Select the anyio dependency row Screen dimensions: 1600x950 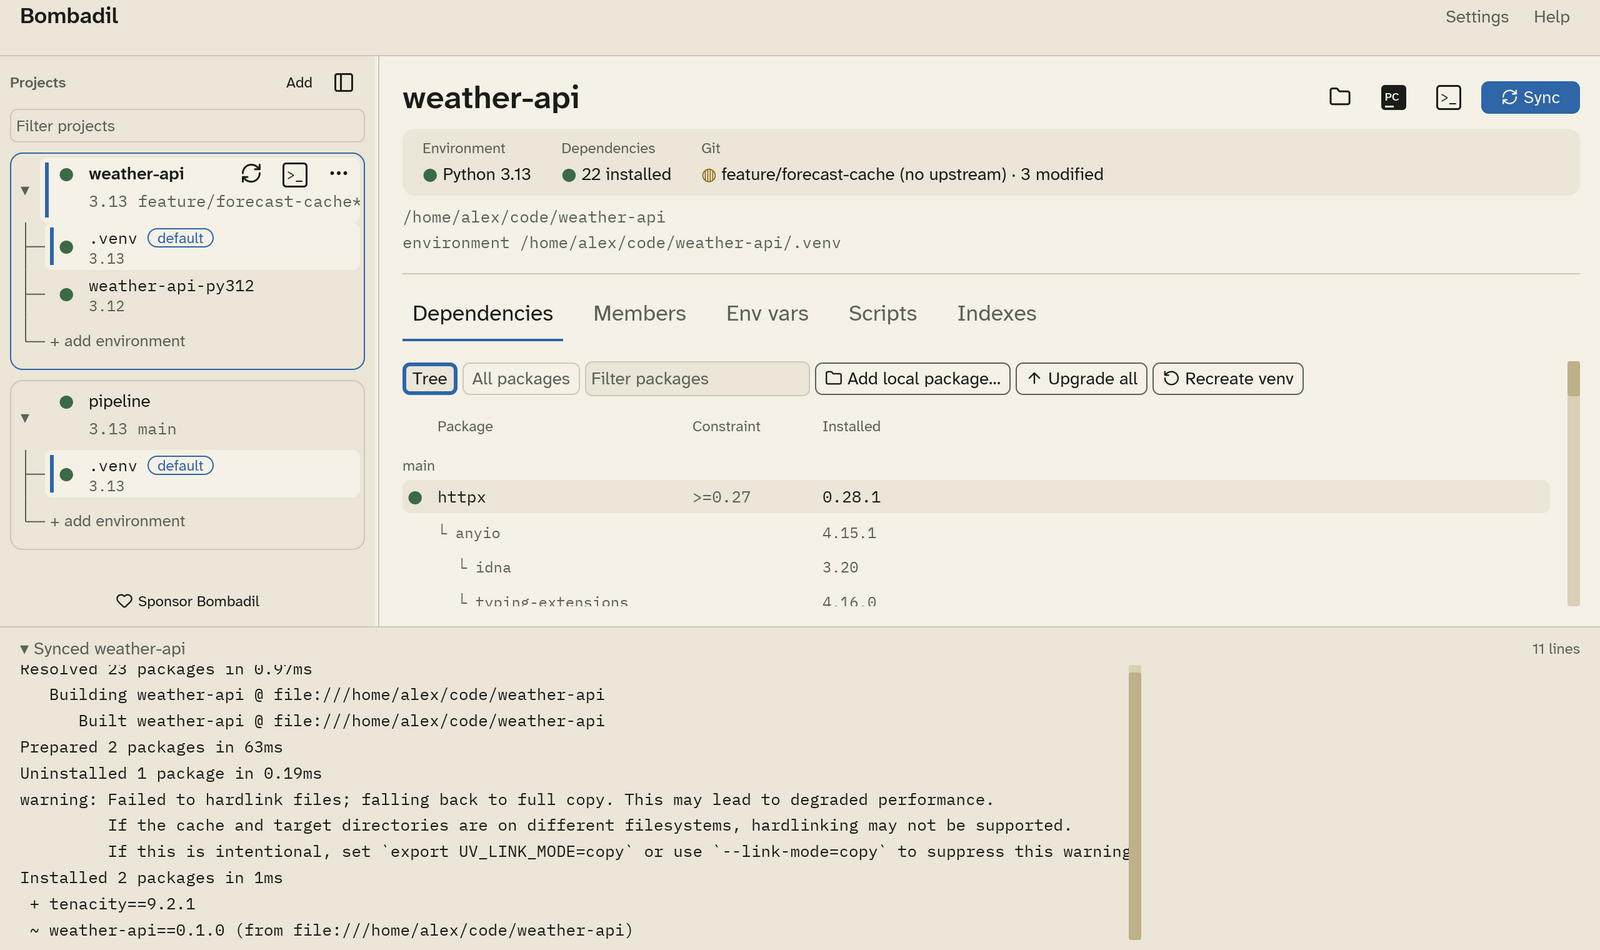pyautogui.click(x=976, y=533)
